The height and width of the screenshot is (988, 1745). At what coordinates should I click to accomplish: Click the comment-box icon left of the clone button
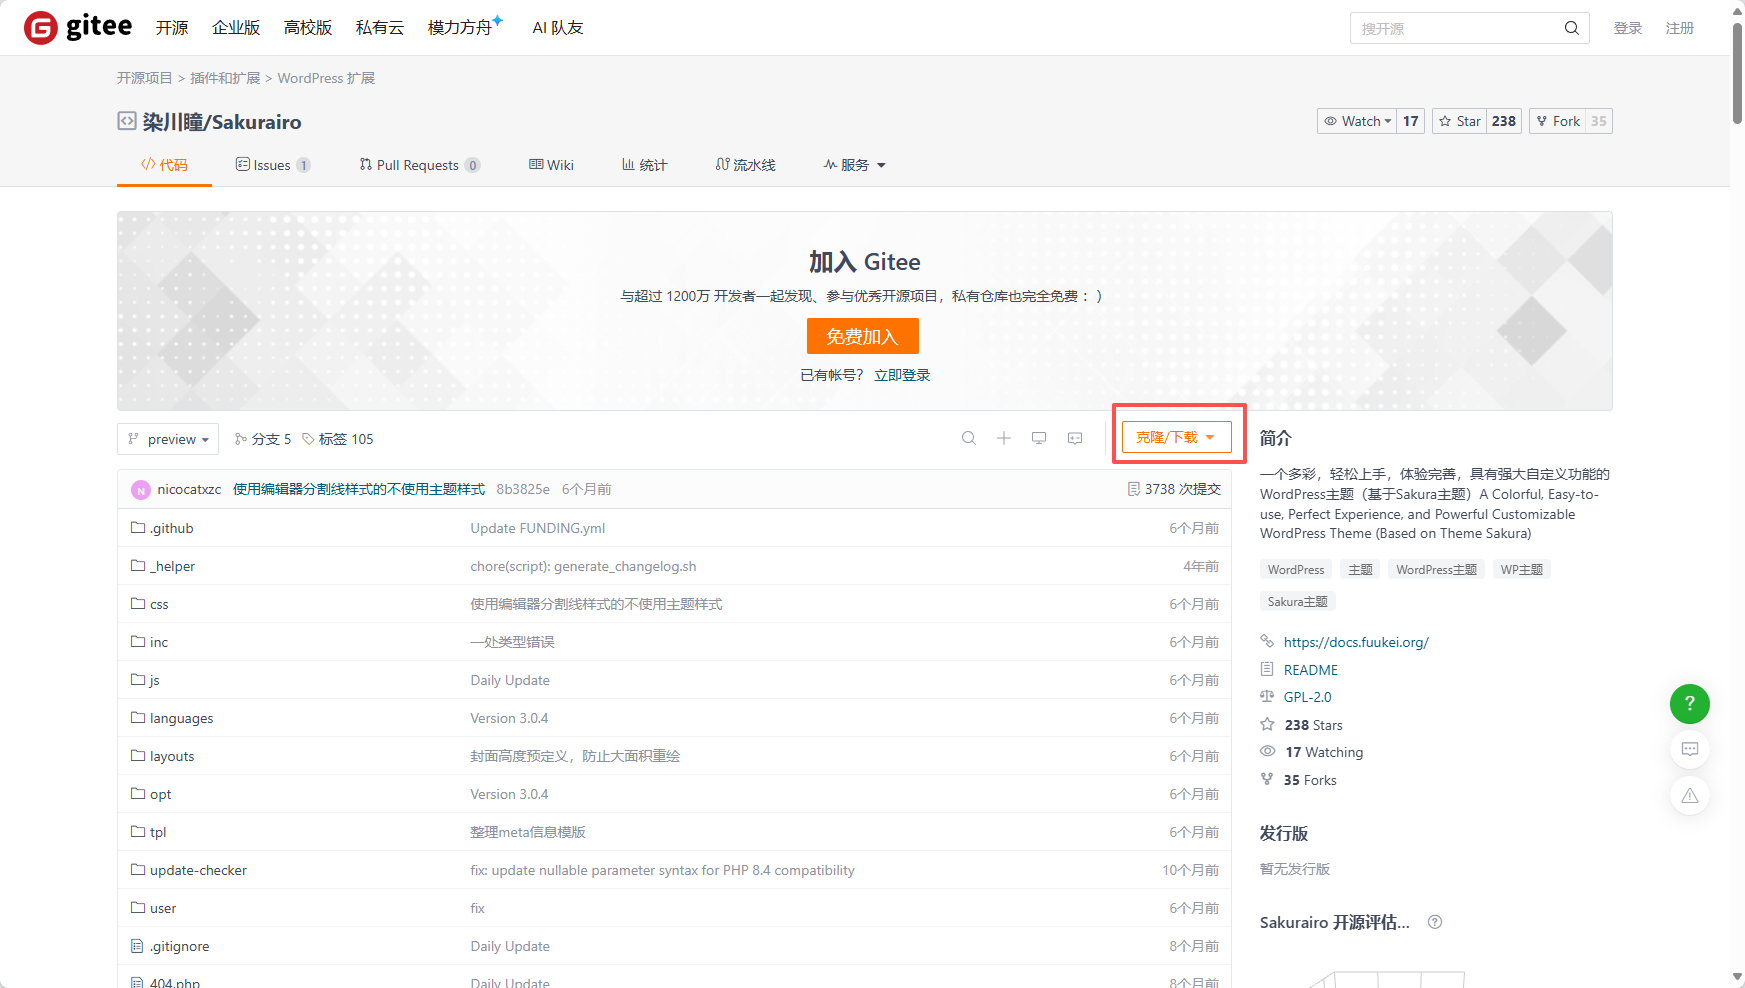pos(1075,438)
